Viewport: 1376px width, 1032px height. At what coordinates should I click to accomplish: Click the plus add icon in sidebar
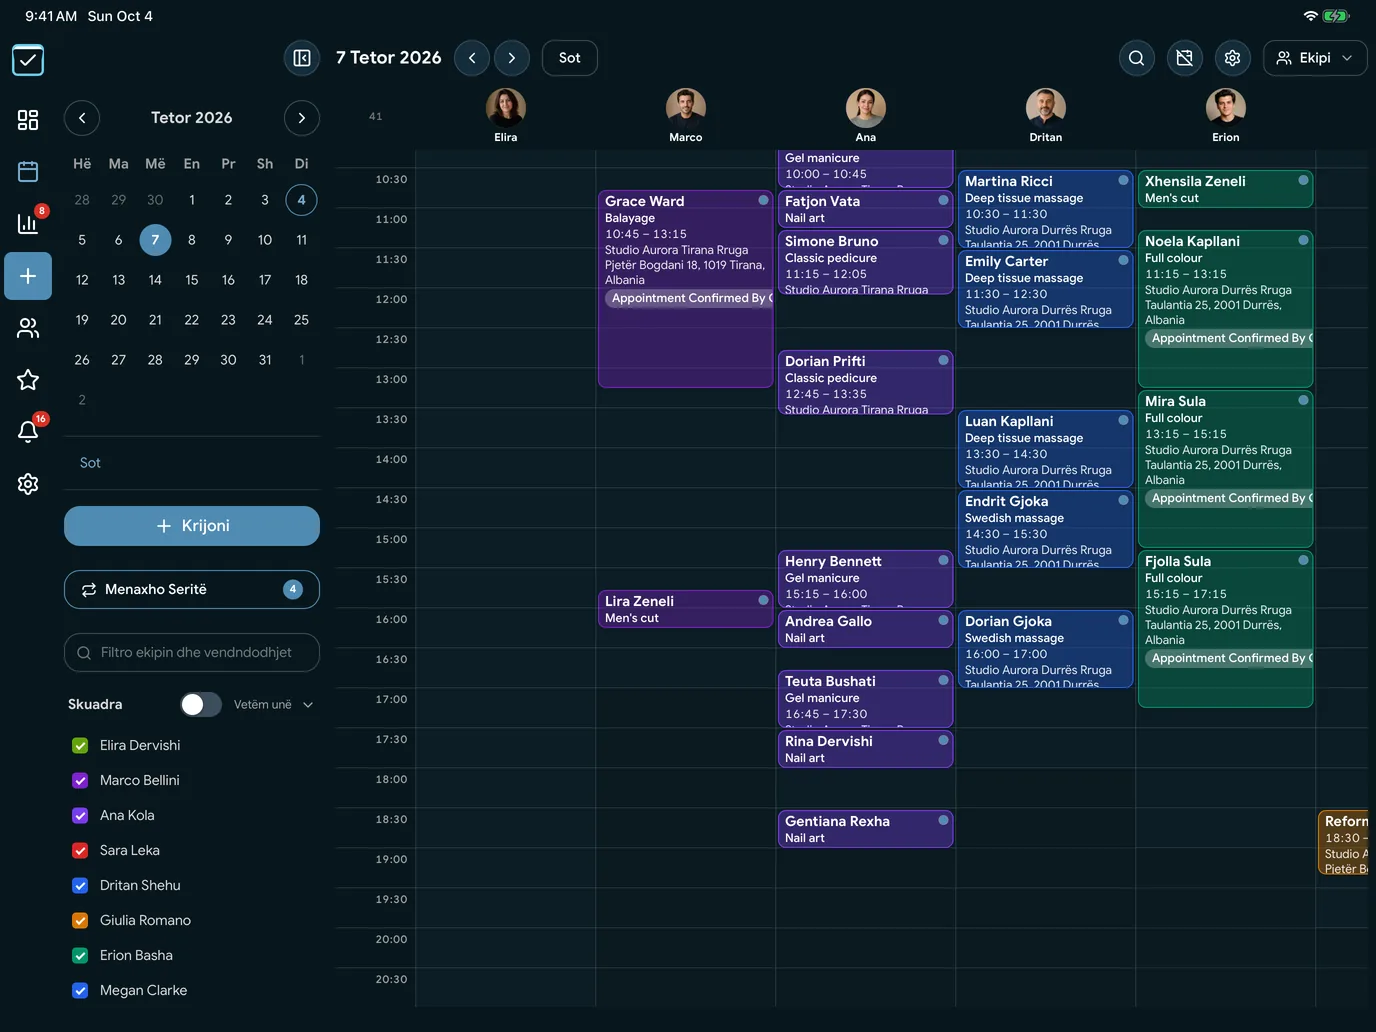click(x=28, y=276)
